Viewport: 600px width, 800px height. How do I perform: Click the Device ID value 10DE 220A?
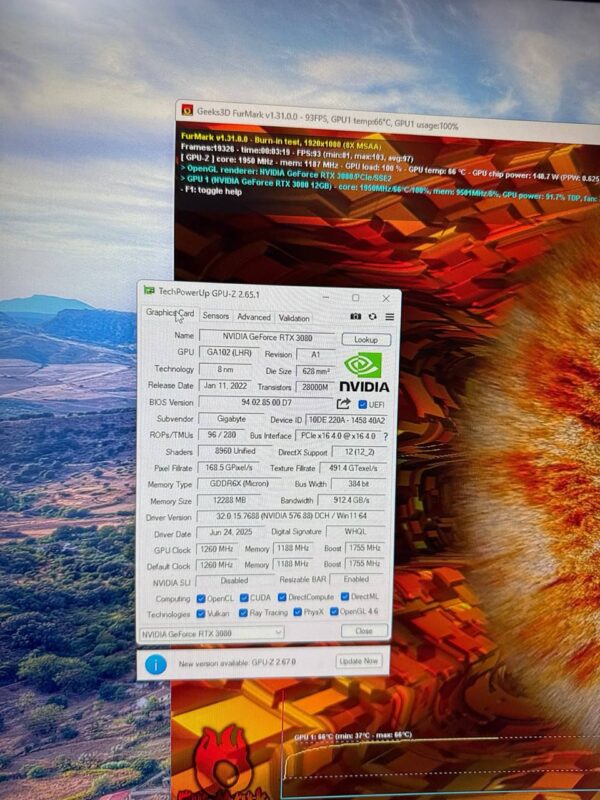tap(346, 420)
